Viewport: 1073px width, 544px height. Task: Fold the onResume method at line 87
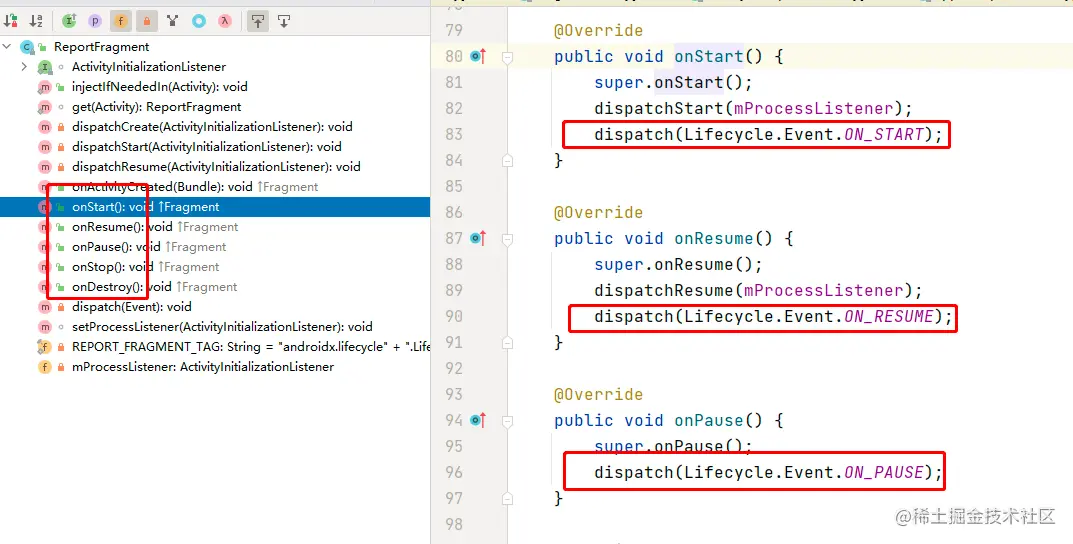507,239
